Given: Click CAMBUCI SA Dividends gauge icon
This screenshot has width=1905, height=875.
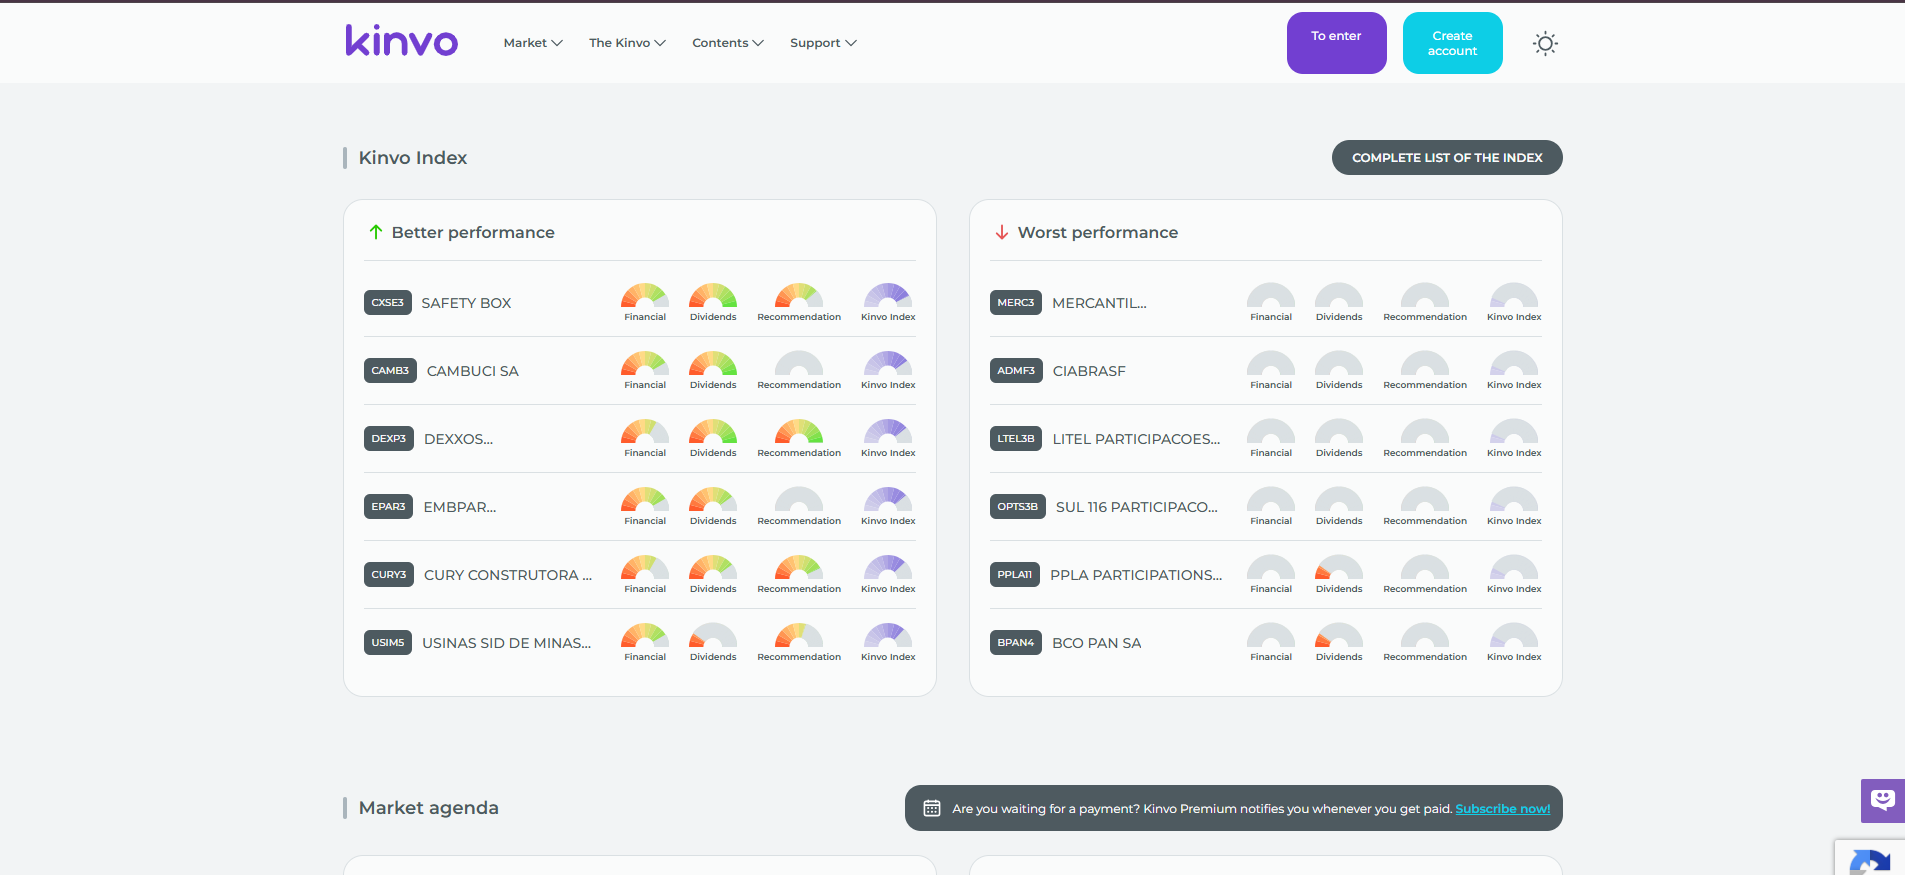Looking at the screenshot, I should [x=713, y=363].
